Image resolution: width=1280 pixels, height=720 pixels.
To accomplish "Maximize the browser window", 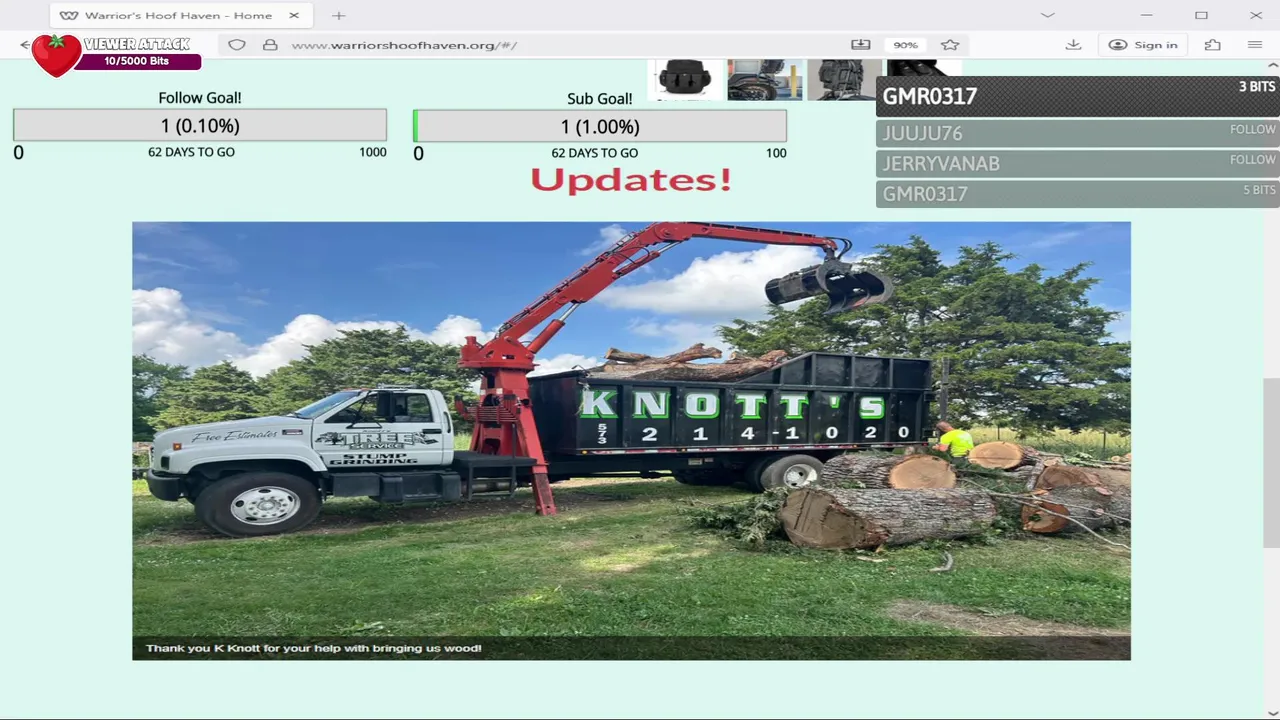I will coord(1201,15).
